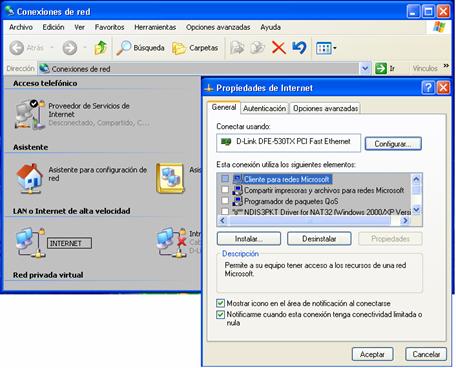
Task: Click the Up folder toolbar icon
Action: pyautogui.click(x=100, y=48)
